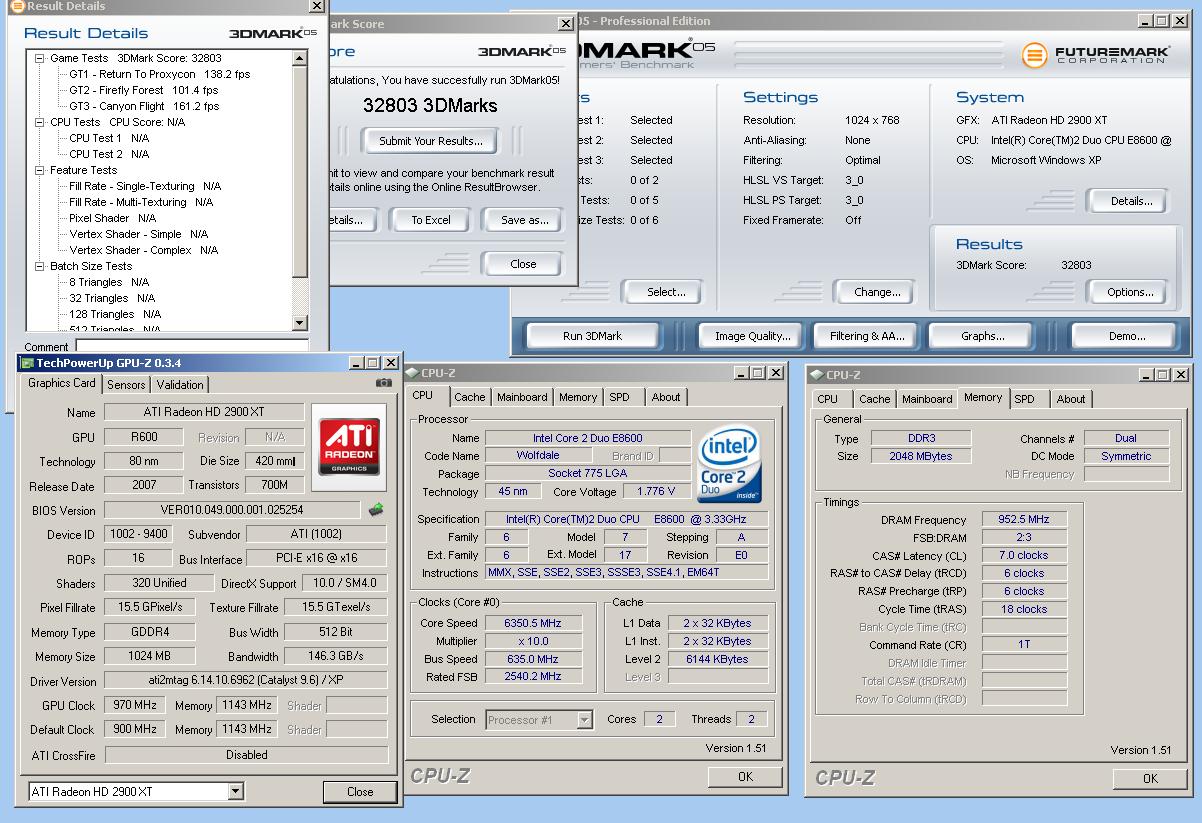Switch to the Validation tab in GPU-Z
Image resolution: width=1202 pixels, height=823 pixels.
point(180,385)
